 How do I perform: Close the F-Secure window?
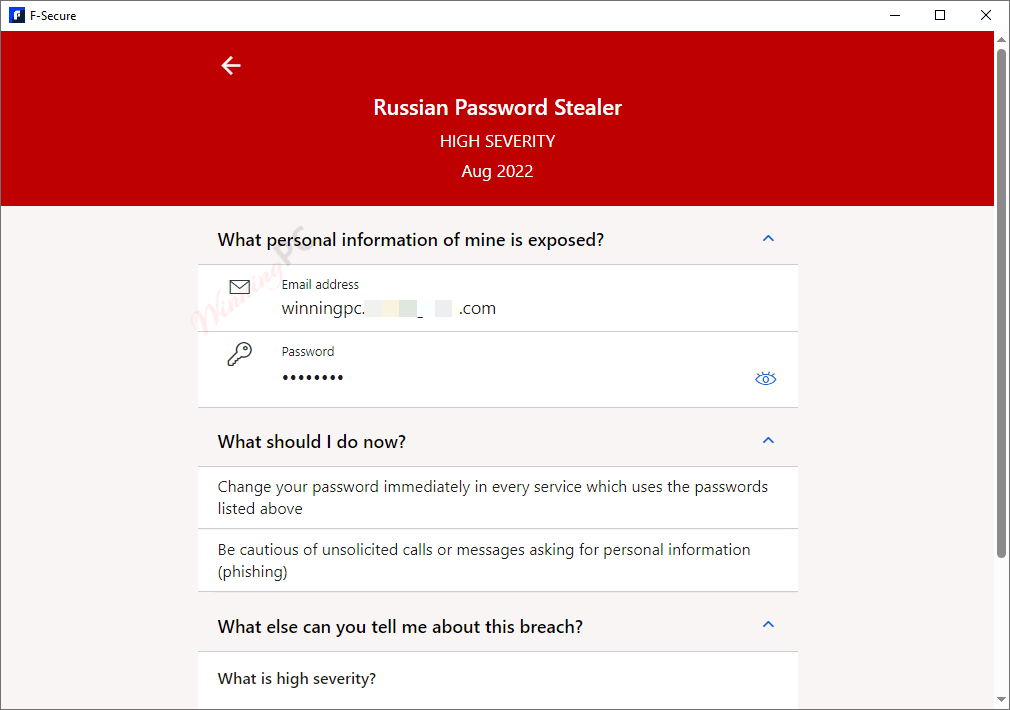(x=986, y=15)
